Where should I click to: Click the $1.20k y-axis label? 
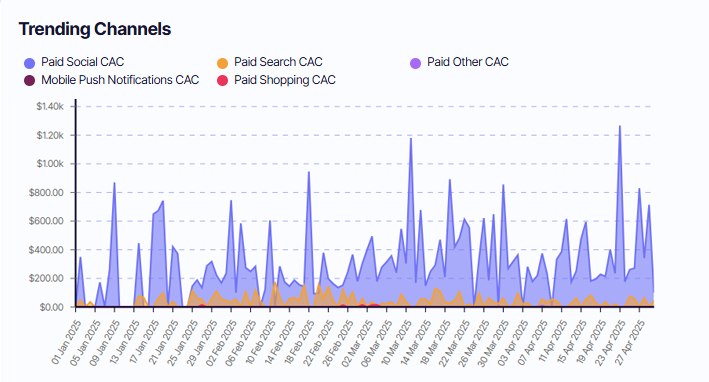pyautogui.click(x=50, y=135)
